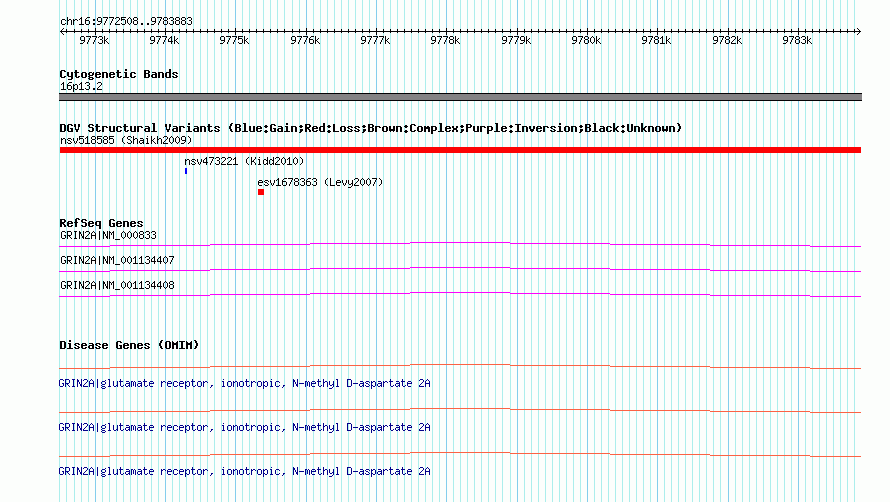This screenshot has width=890, height=502.
Task: Click the GRIN2A|NM_000833 transcript label
Action: pyautogui.click(x=108, y=235)
